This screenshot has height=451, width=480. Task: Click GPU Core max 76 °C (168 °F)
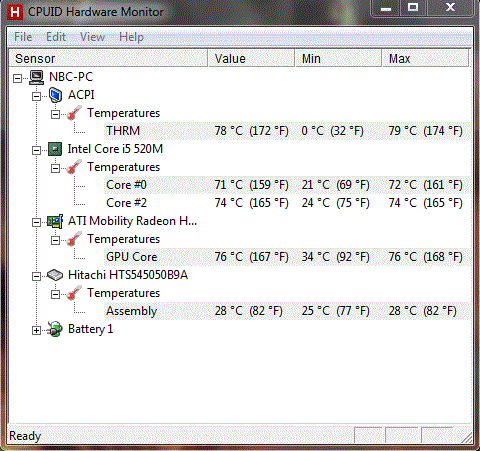click(x=426, y=257)
